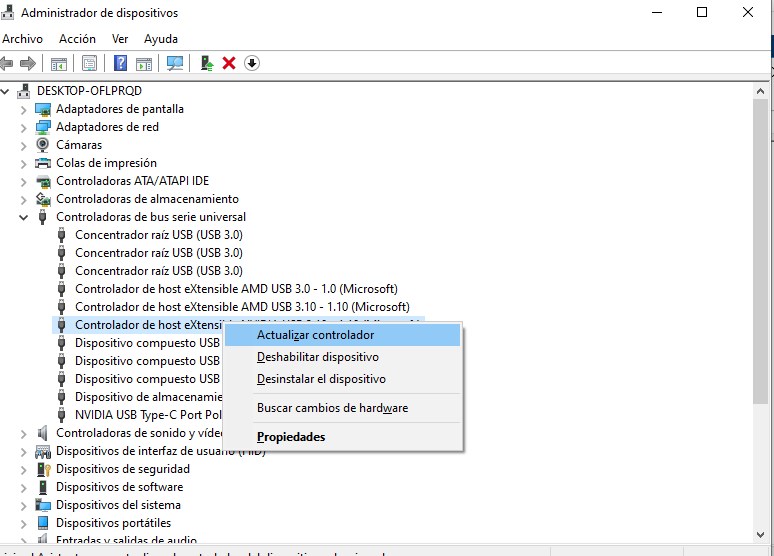Select AMD USB 3.10 - 1.10 host controller
Image resolution: width=774 pixels, height=556 pixels.
click(x=242, y=307)
